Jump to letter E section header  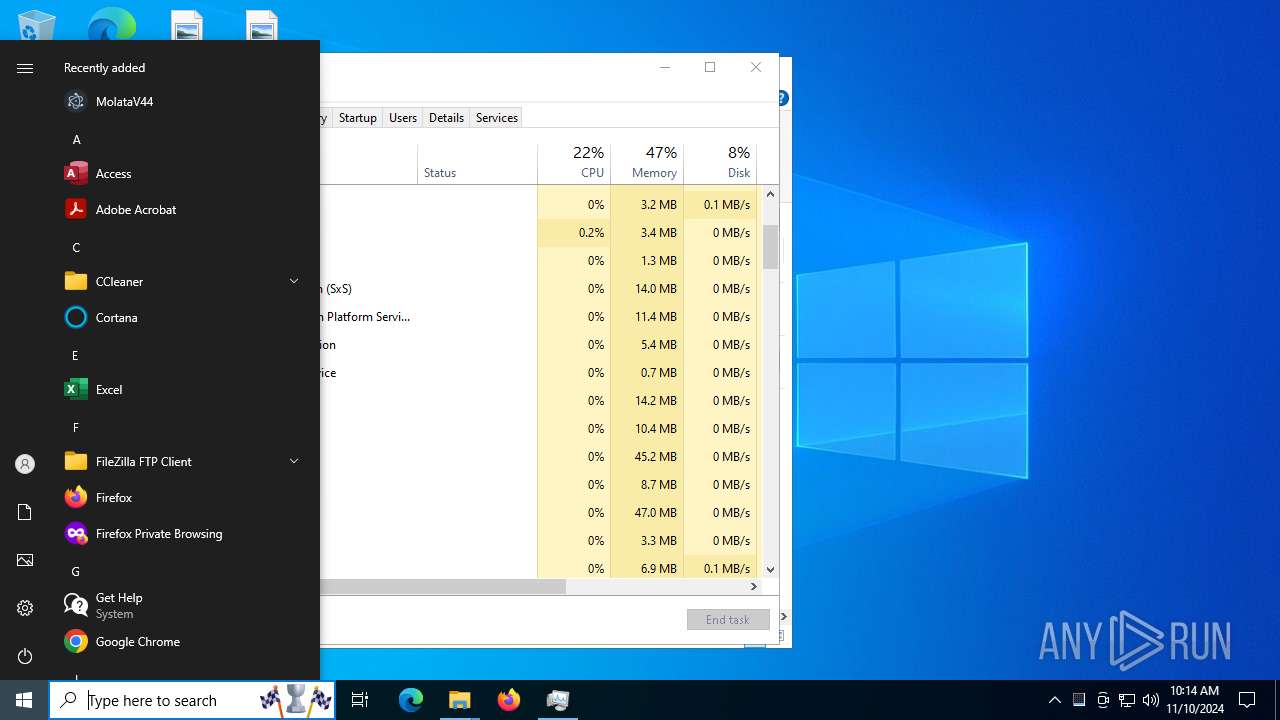(x=75, y=356)
